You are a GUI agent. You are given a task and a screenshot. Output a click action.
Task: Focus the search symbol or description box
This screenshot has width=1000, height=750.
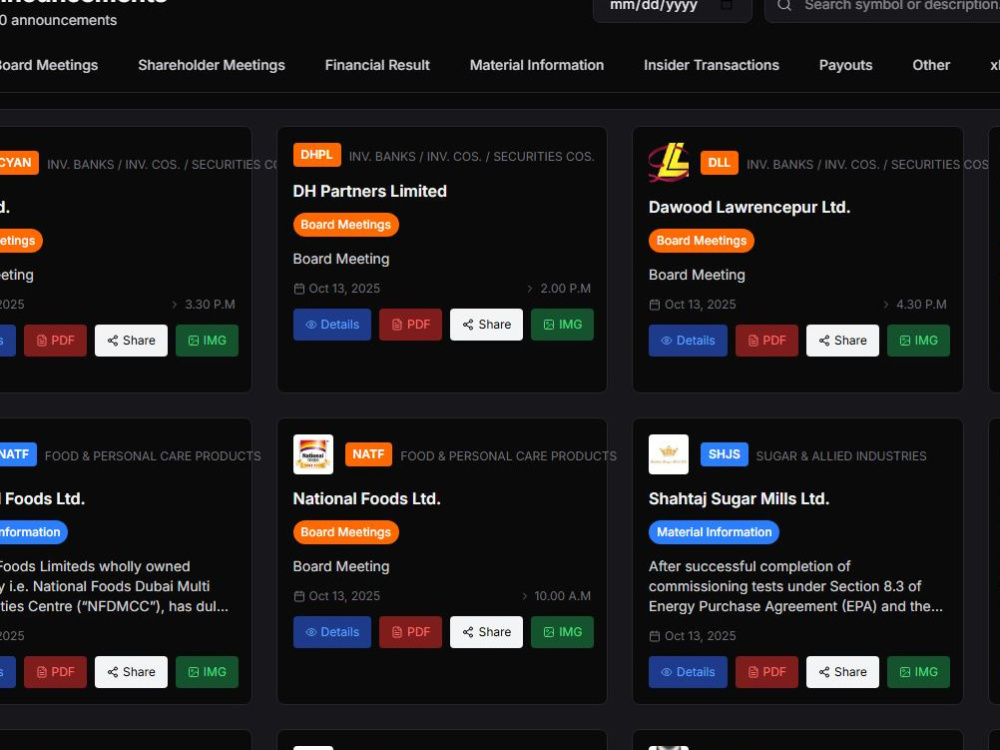(x=883, y=6)
